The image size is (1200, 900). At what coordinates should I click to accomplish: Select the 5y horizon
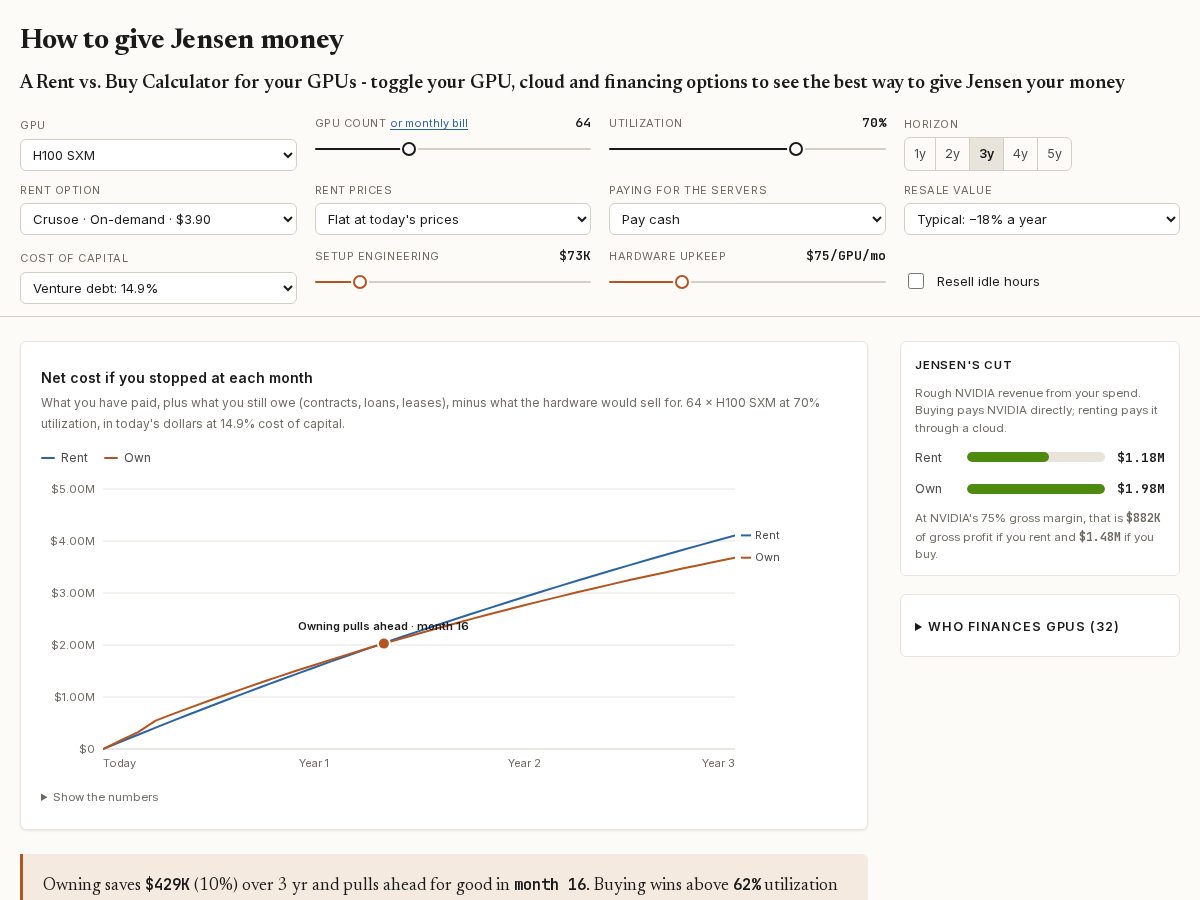coord(1054,154)
